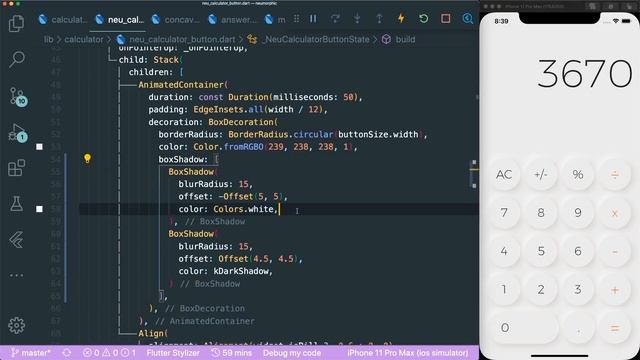Open the Manage settings gear

[16, 325]
